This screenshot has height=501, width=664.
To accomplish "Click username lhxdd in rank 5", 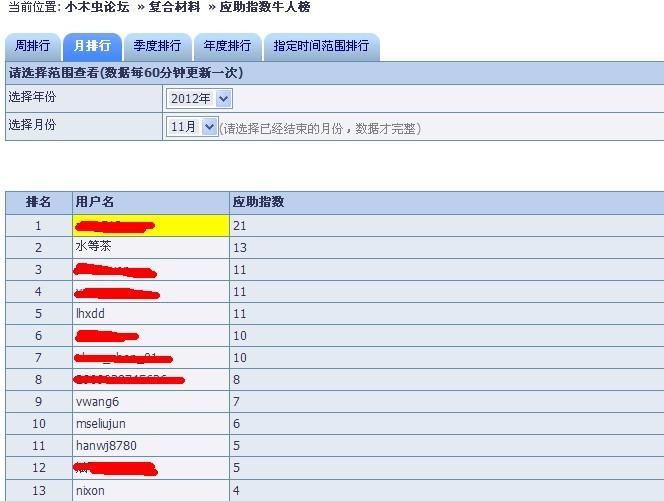I will [90, 313].
